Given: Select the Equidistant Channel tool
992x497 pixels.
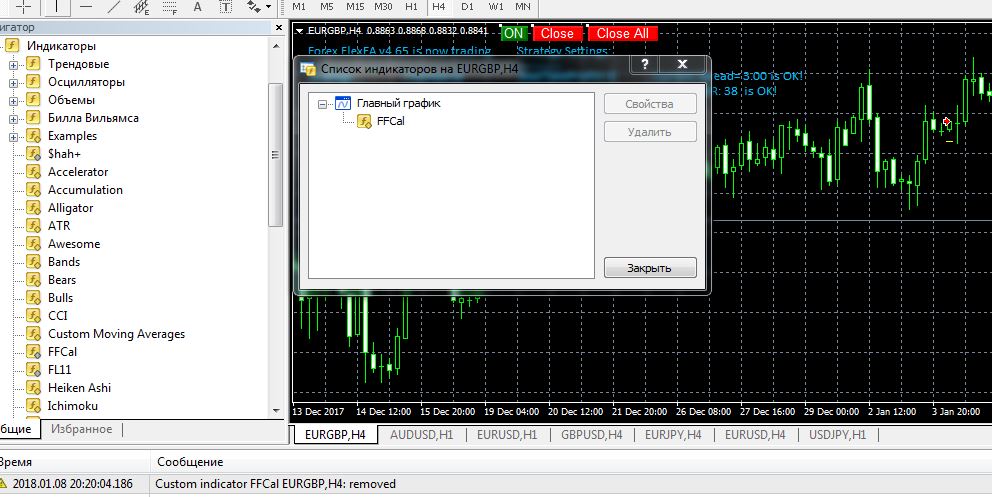Looking at the screenshot, I should 142,7.
